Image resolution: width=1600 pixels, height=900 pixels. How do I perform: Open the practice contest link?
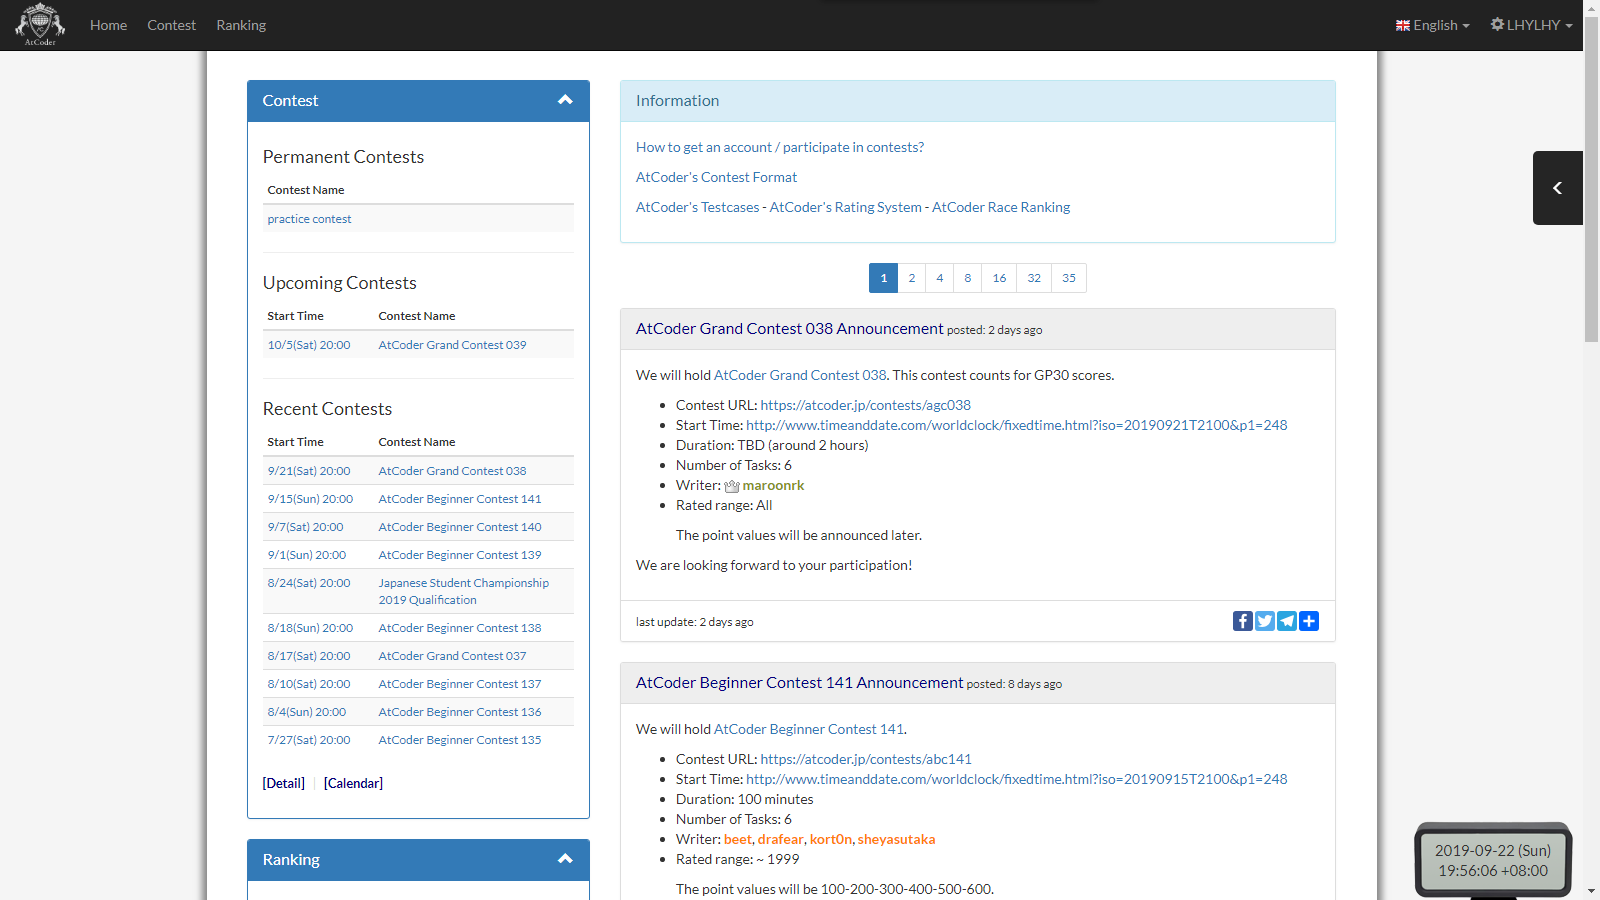point(309,219)
